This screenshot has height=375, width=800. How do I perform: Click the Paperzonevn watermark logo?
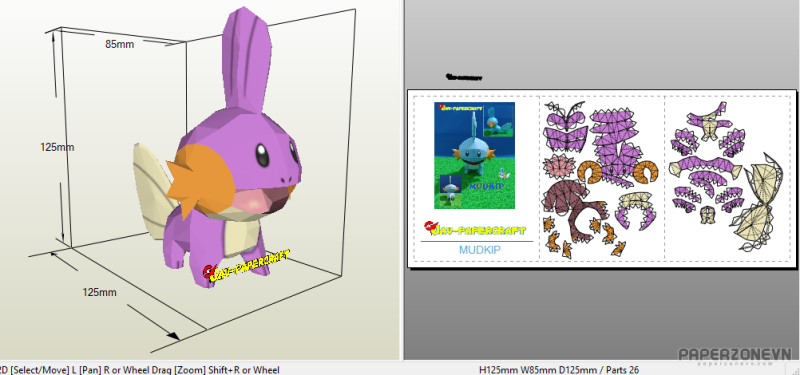734,356
